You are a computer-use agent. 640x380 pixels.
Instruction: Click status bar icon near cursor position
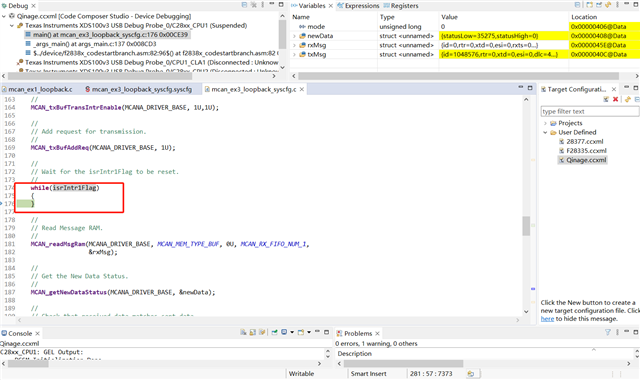tap(471, 373)
